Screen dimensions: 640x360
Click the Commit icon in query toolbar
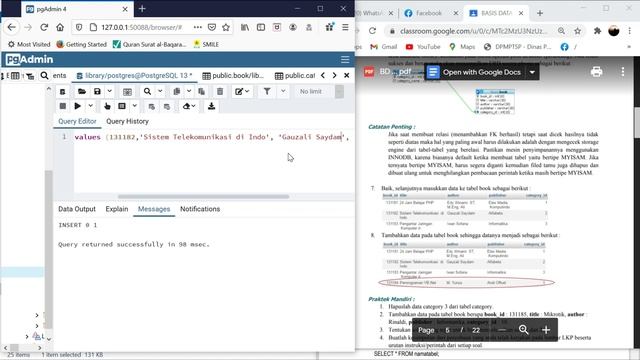click(151, 106)
